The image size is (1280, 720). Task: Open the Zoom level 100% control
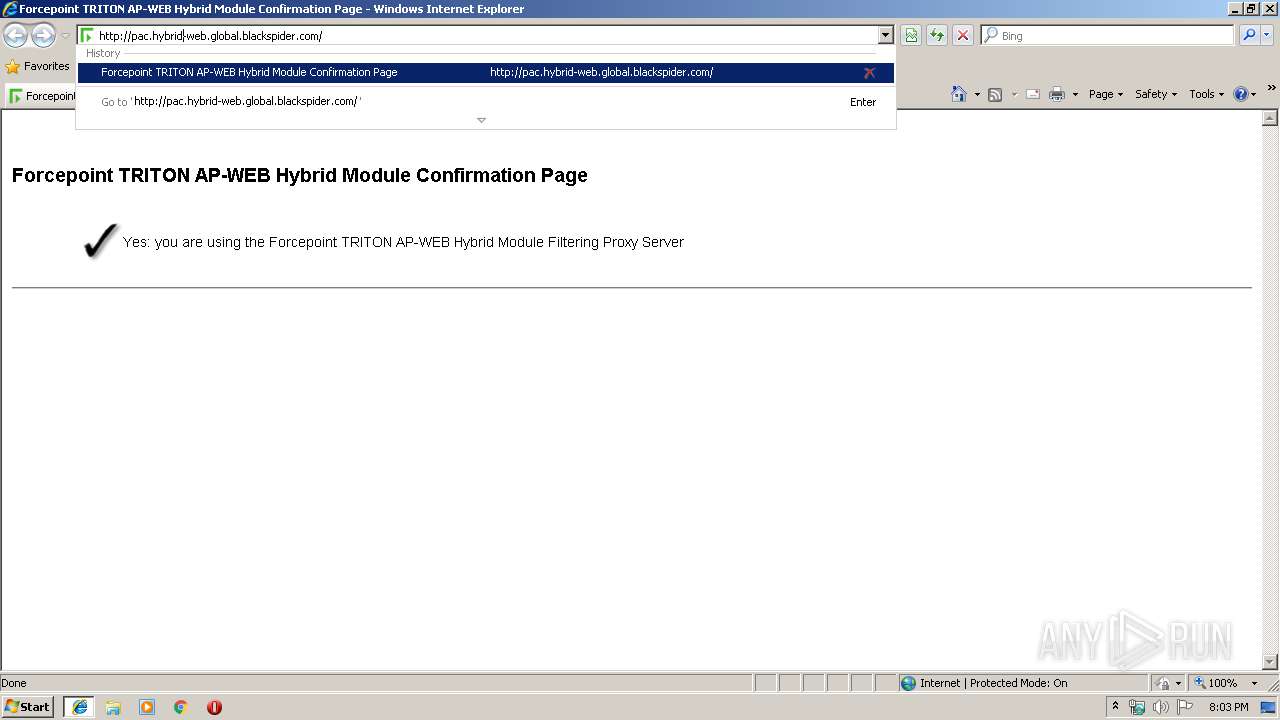click(1215, 683)
